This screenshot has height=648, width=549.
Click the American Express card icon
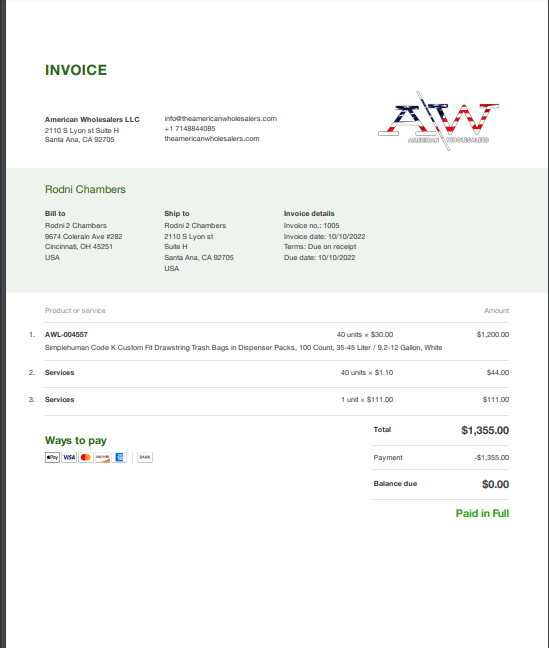tap(119, 457)
